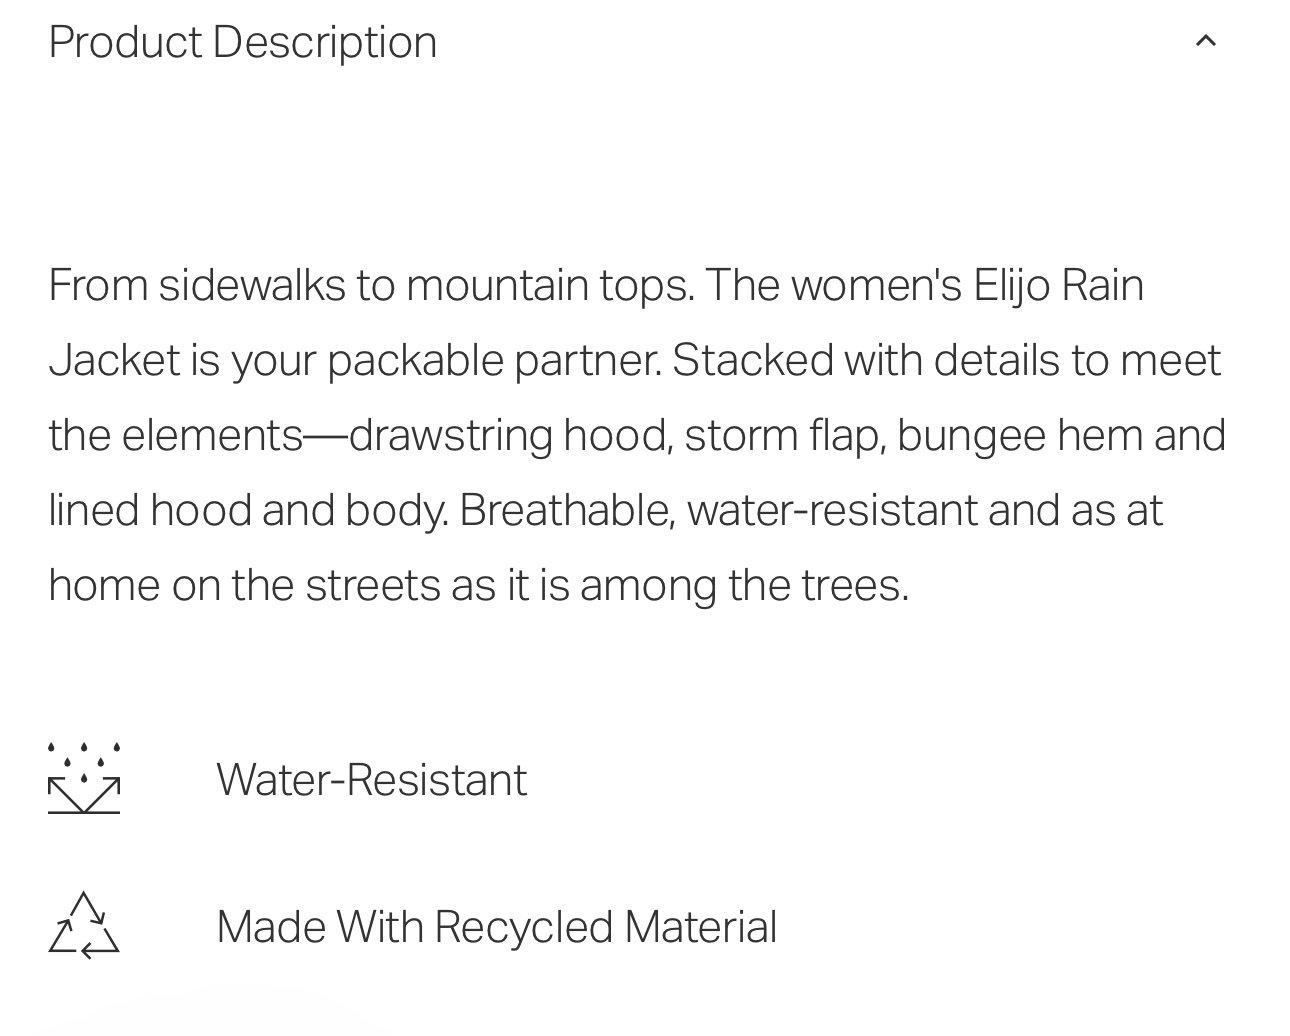Click the words 'the elements' in the paragraph
Image resolution: width=1290 pixels, height=1036 pixels.
point(176,436)
